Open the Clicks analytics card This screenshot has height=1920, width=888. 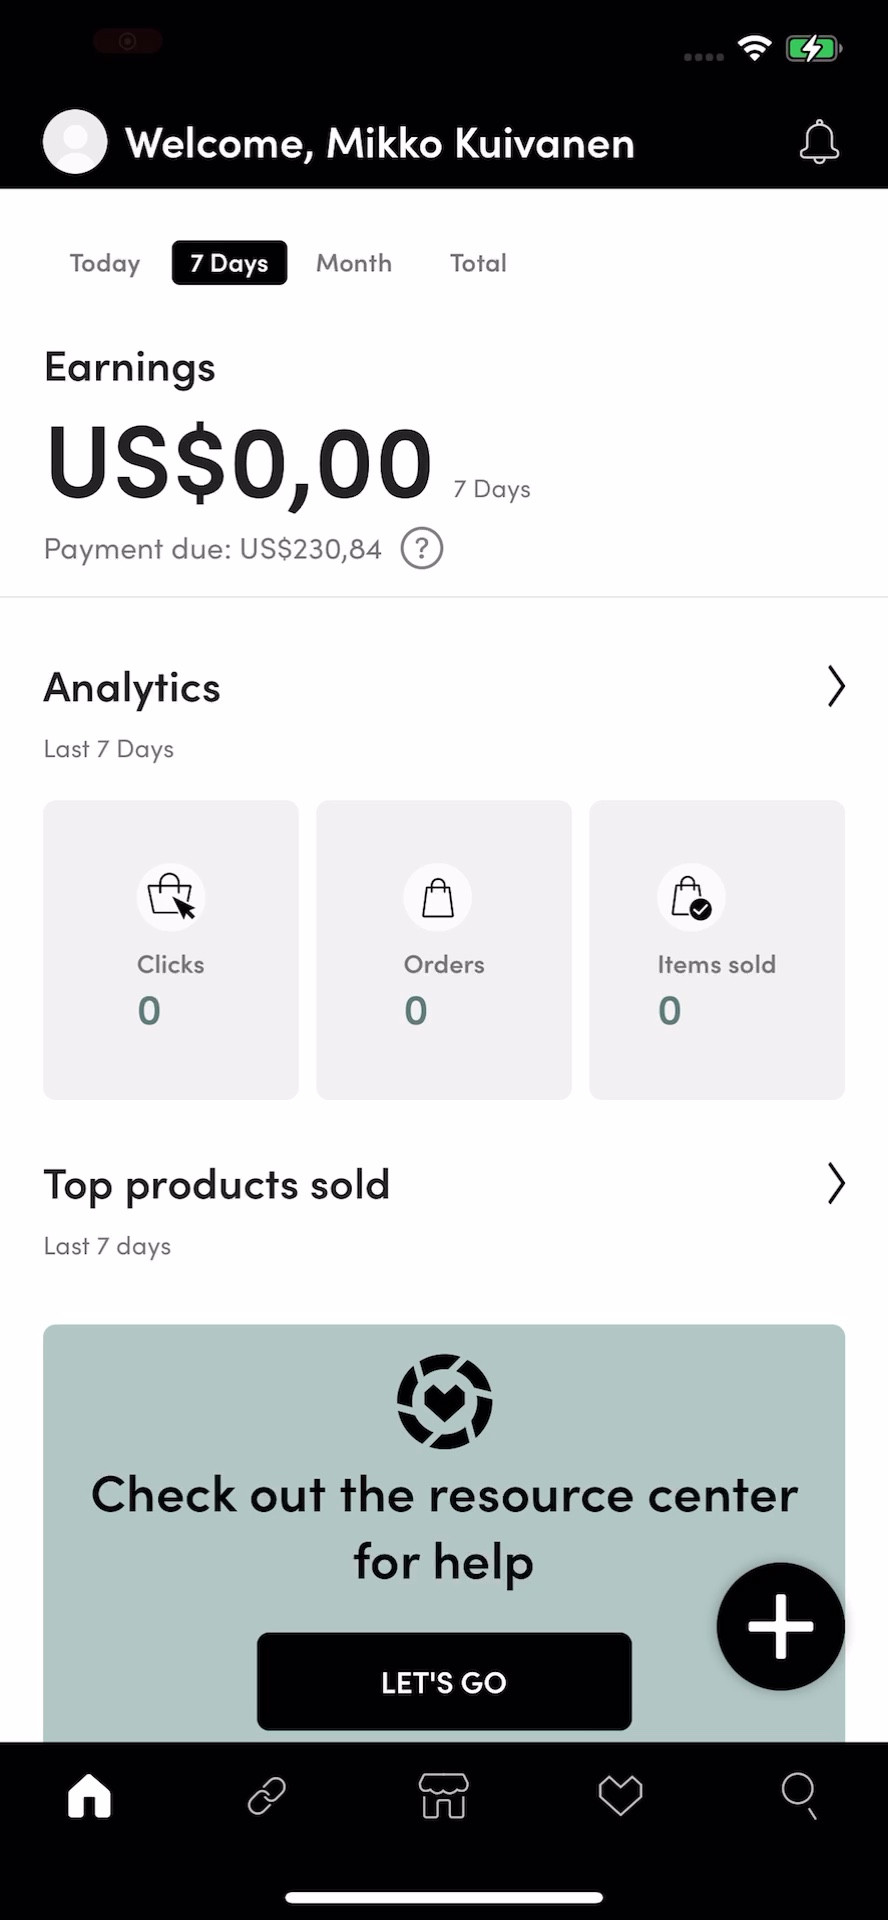pos(171,950)
